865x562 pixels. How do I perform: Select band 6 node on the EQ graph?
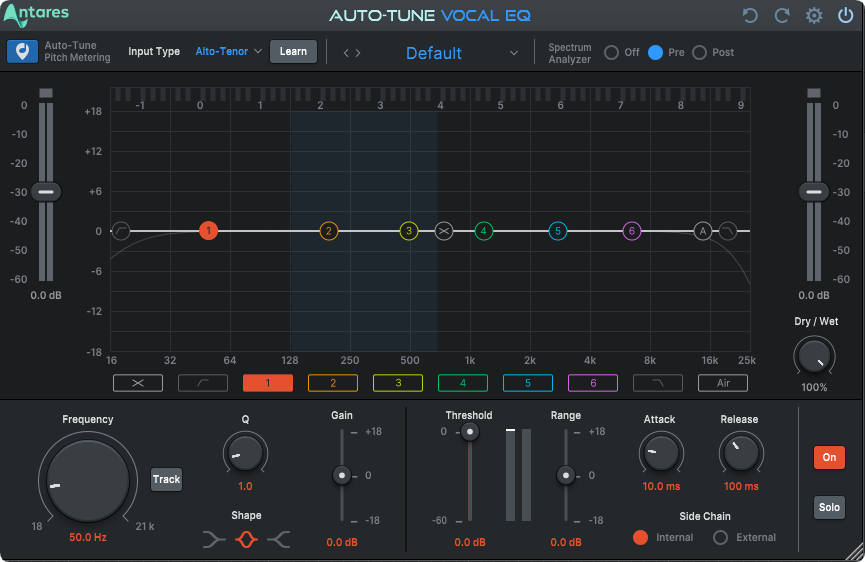coord(632,231)
